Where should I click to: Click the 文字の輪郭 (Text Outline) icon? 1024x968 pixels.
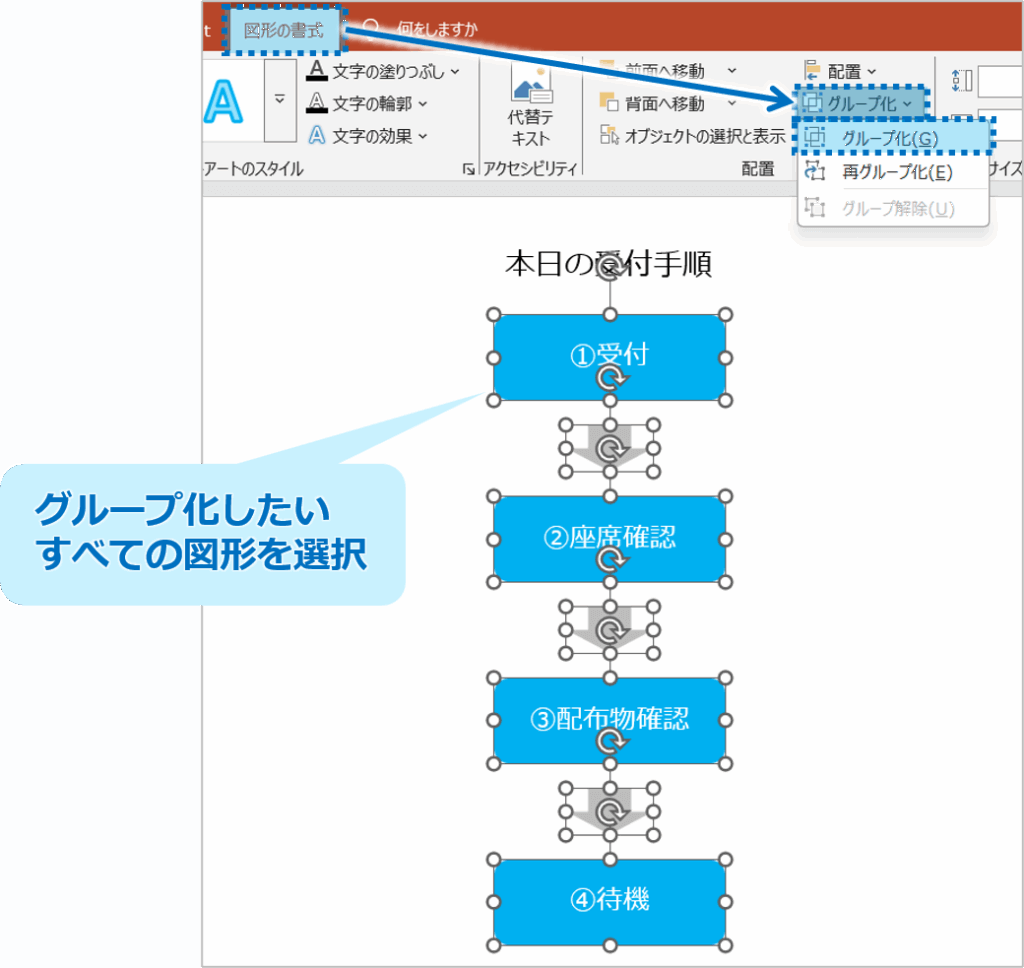[x=316, y=100]
